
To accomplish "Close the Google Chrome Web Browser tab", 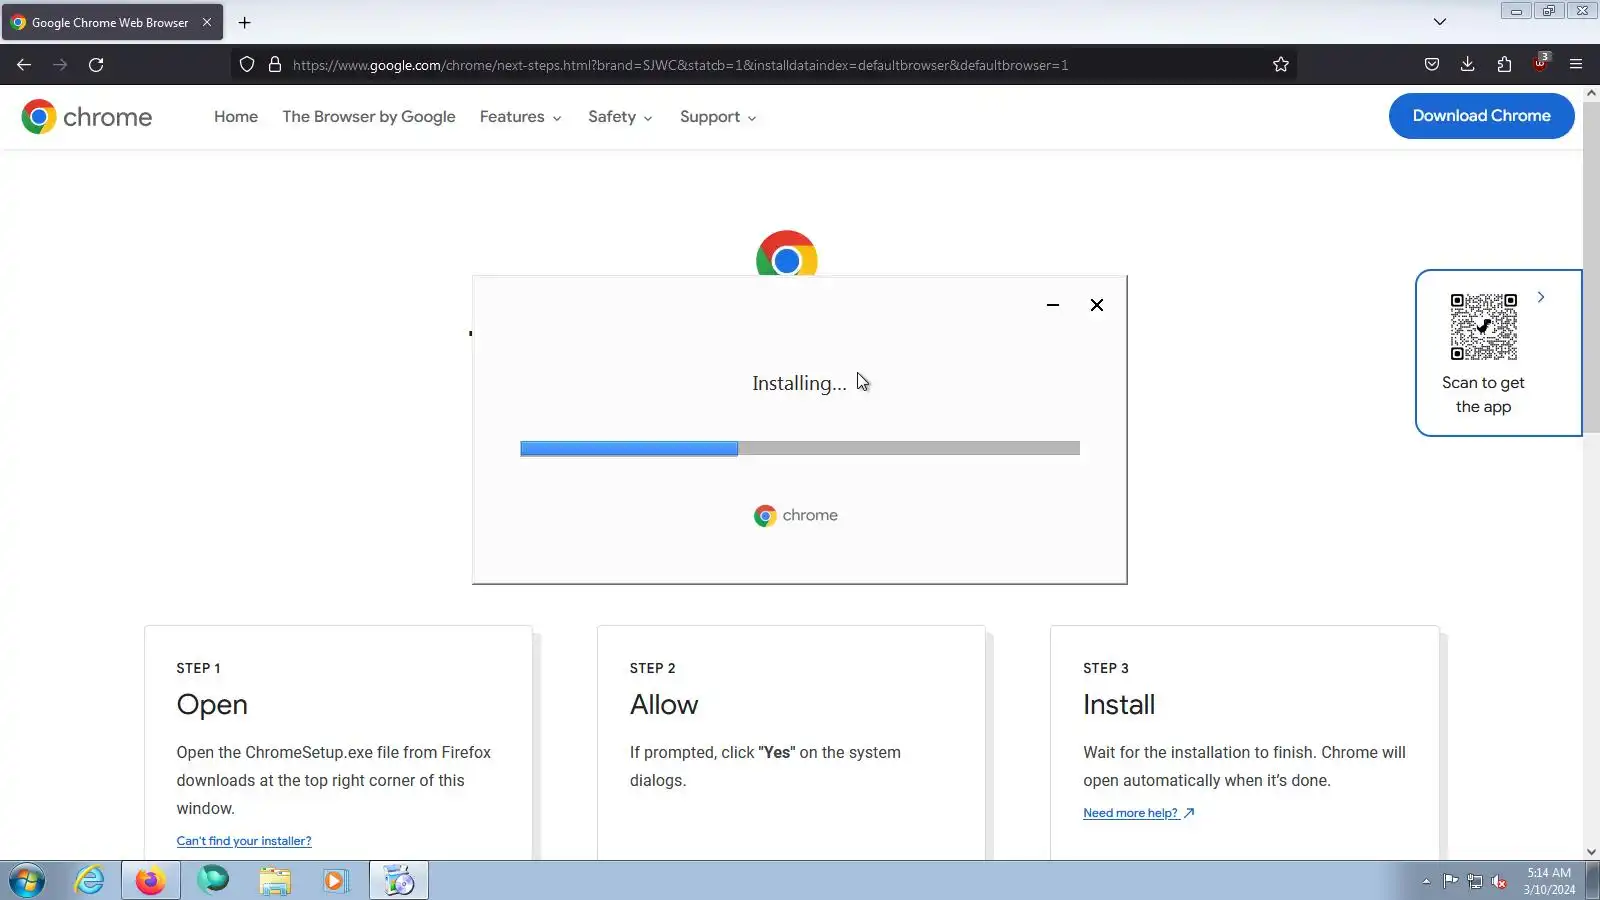I will tap(207, 22).
